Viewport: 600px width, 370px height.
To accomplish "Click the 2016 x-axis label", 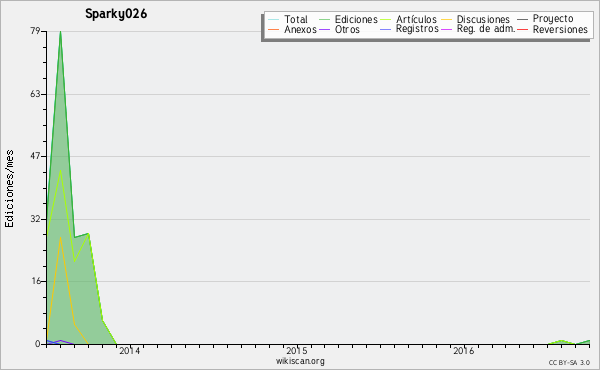I will tap(464, 351).
